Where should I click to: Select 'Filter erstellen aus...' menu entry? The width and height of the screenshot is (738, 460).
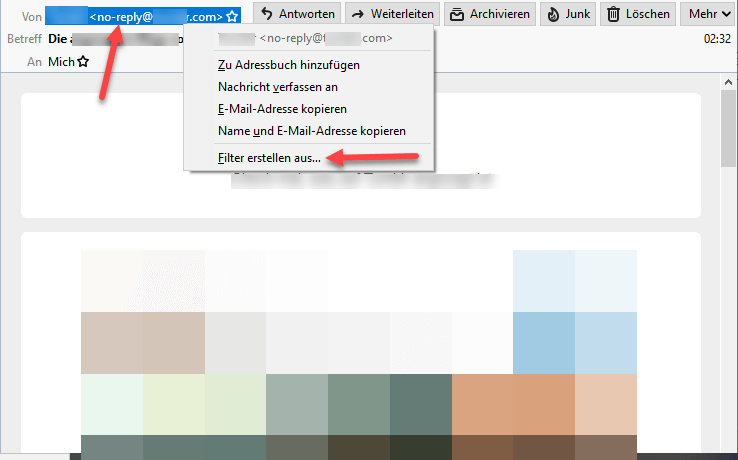click(308, 158)
